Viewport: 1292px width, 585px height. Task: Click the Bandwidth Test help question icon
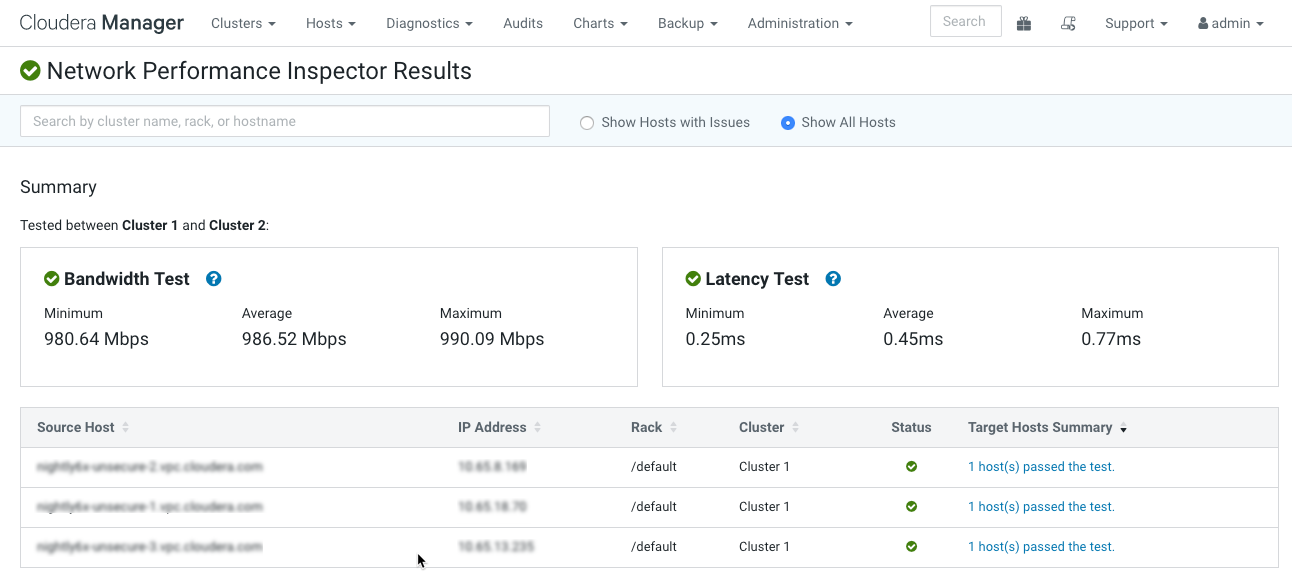[x=213, y=279]
